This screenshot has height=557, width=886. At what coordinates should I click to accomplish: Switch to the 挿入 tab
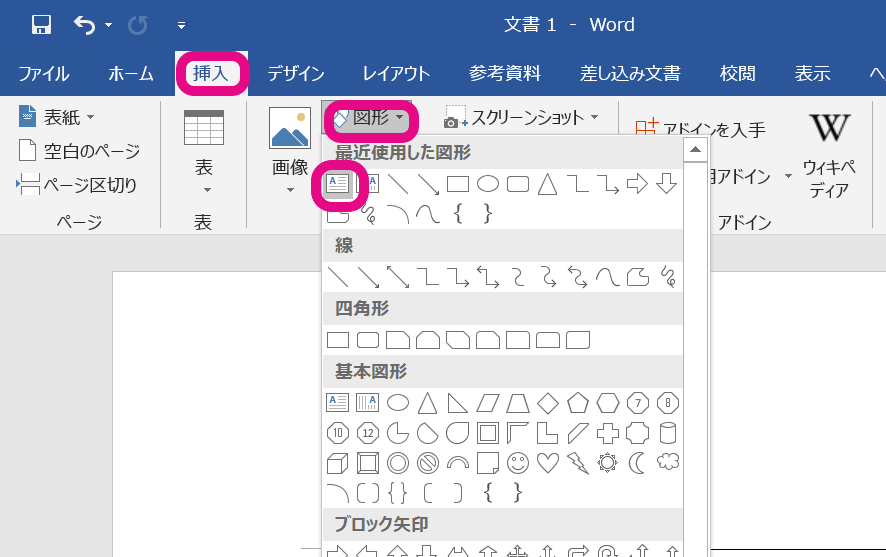click(211, 73)
